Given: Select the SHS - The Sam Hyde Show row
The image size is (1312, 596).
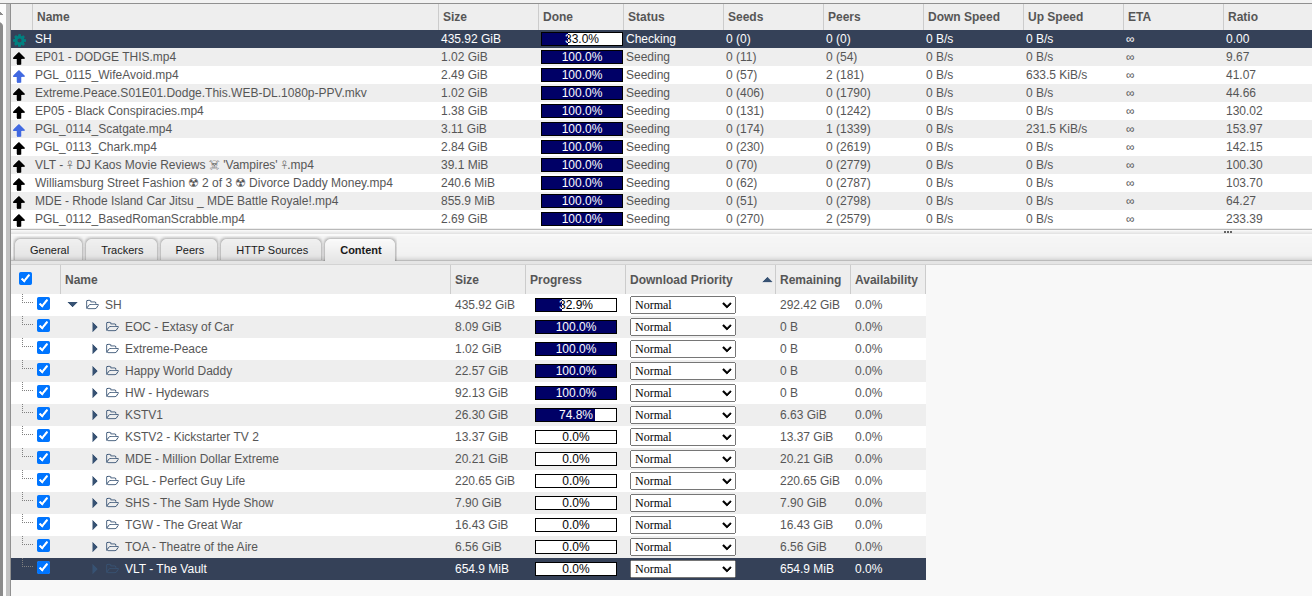Looking at the screenshot, I should click(x=468, y=503).
